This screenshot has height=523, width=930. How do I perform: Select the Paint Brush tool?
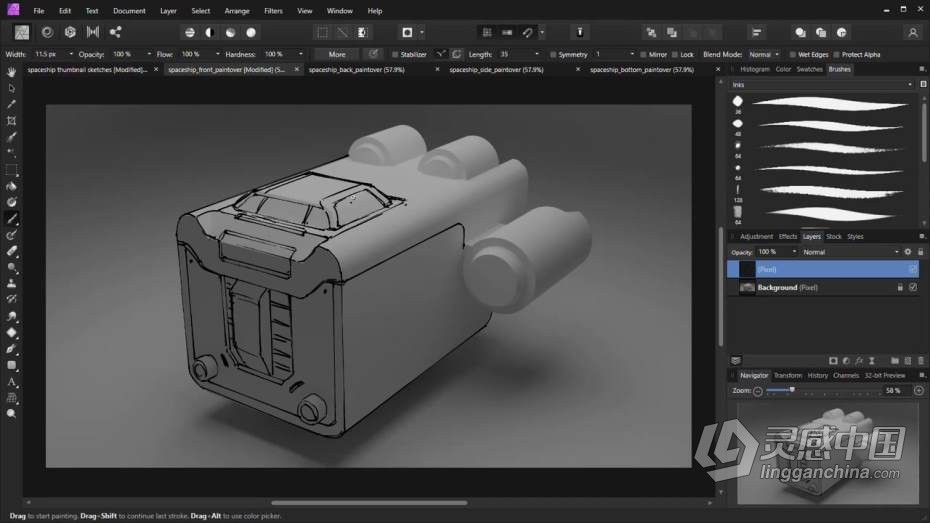click(x=11, y=219)
